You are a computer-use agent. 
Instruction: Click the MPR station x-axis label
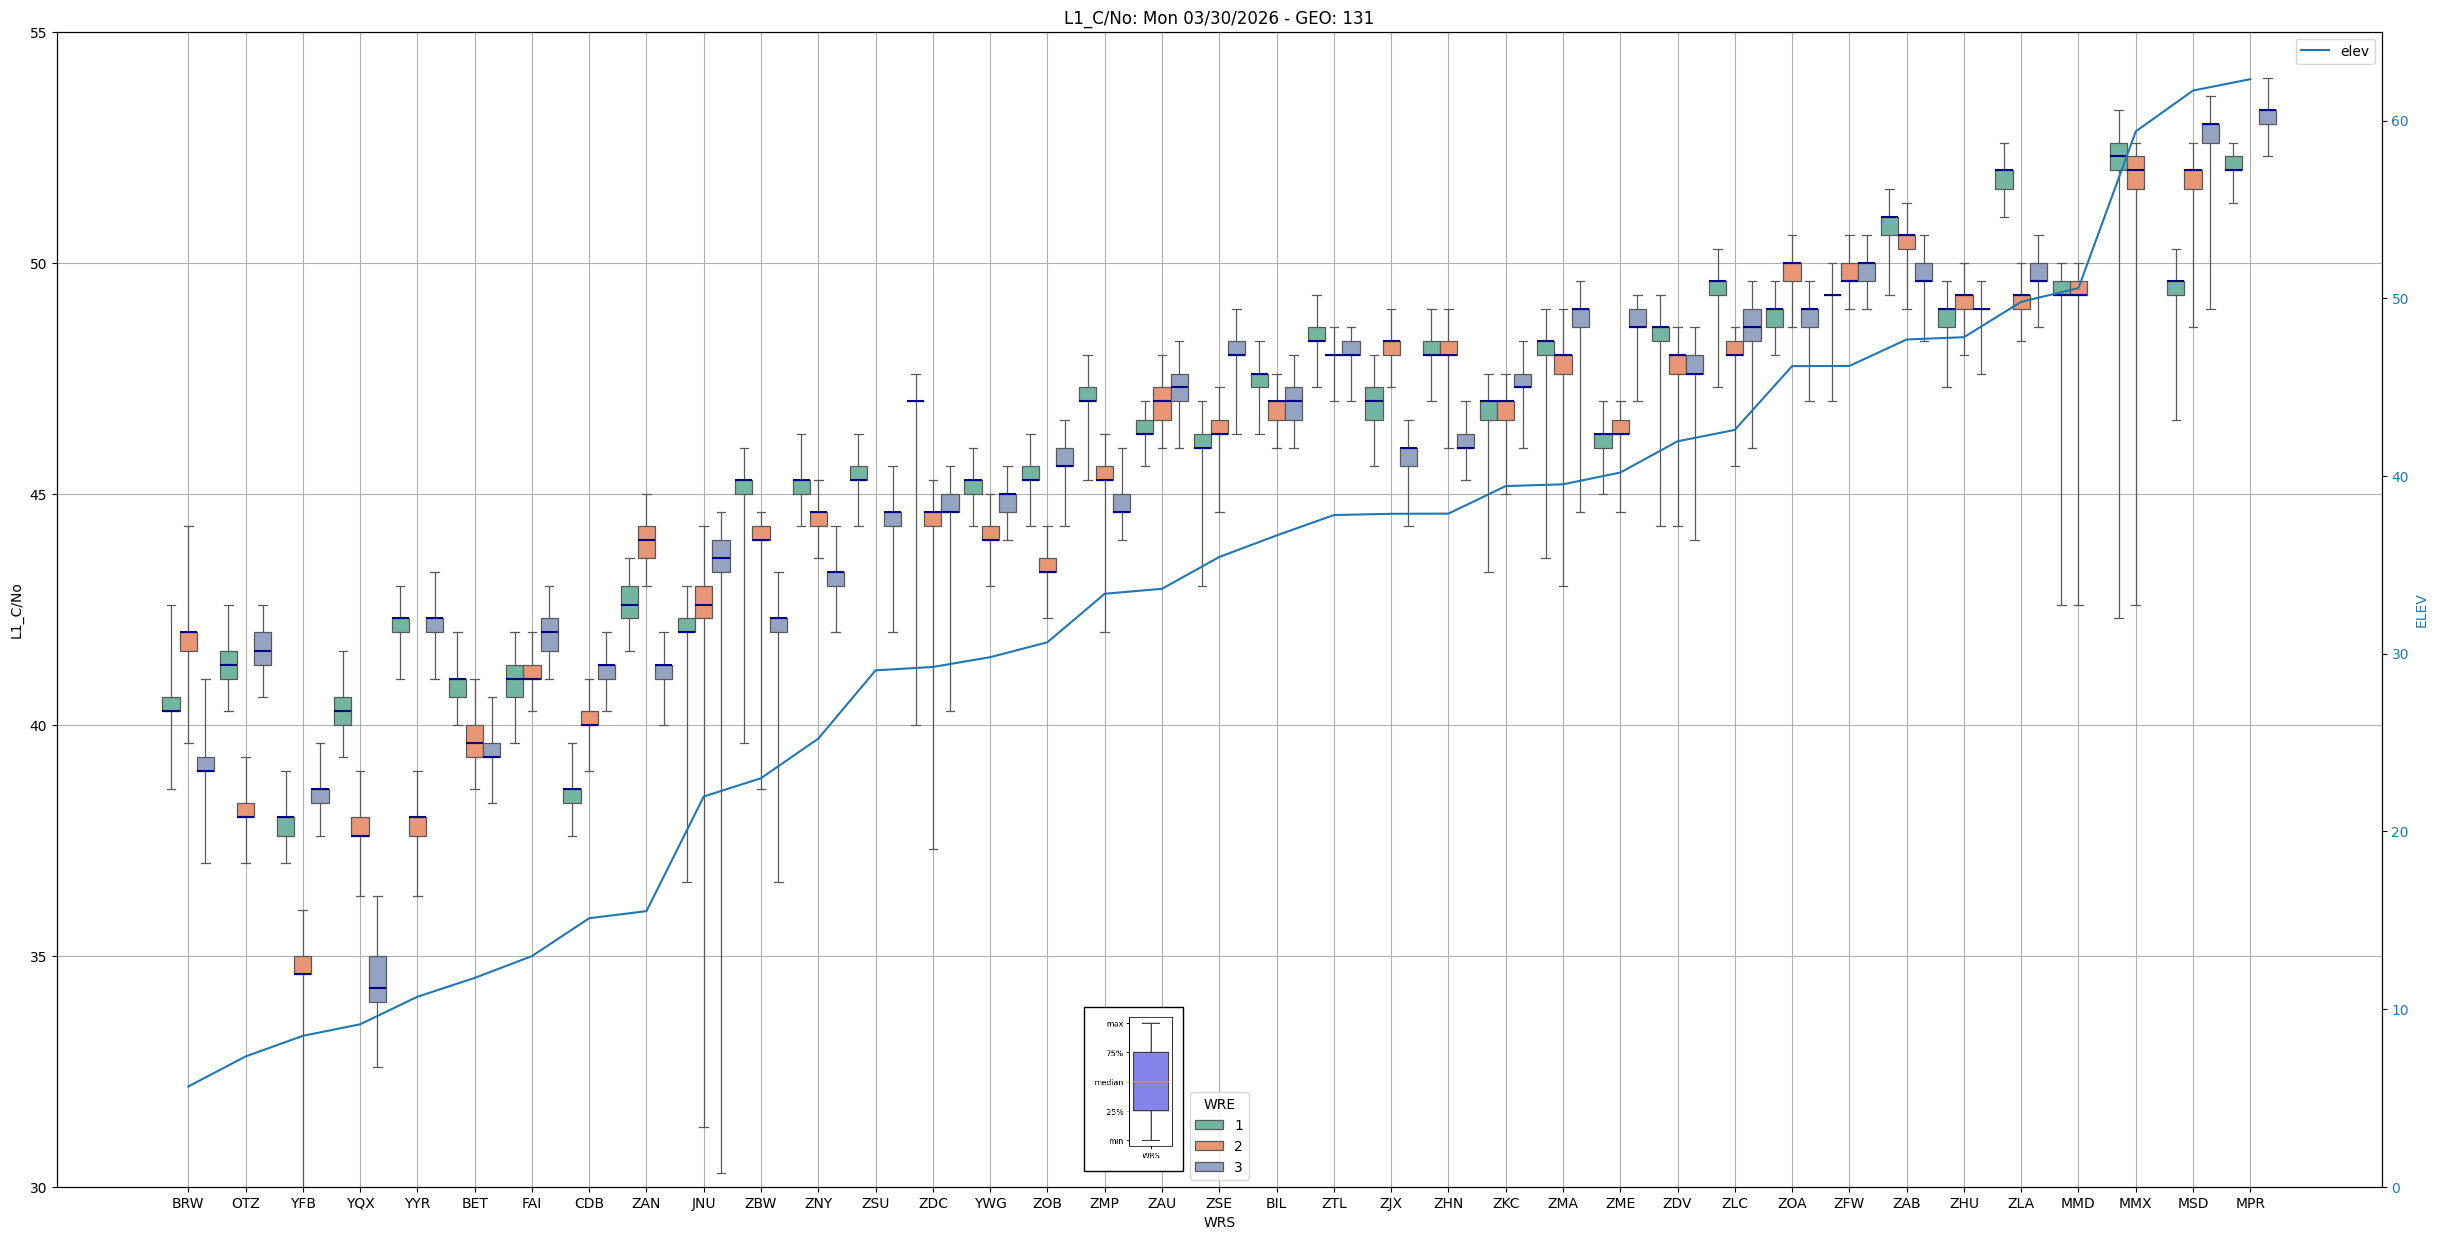click(x=2250, y=1203)
